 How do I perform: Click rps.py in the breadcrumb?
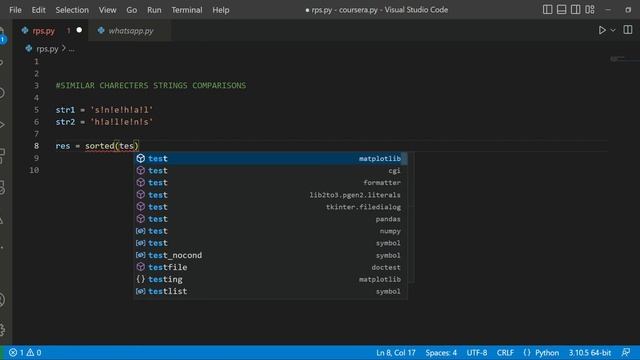pyautogui.click(x=47, y=49)
